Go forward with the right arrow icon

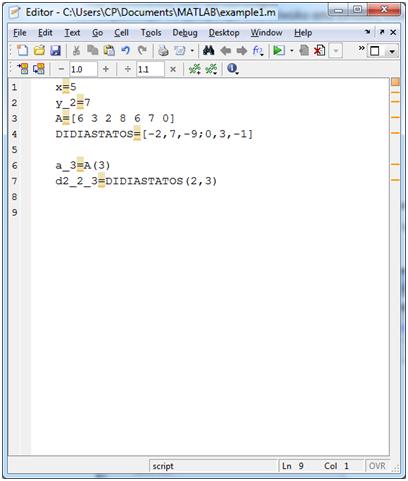242,51
